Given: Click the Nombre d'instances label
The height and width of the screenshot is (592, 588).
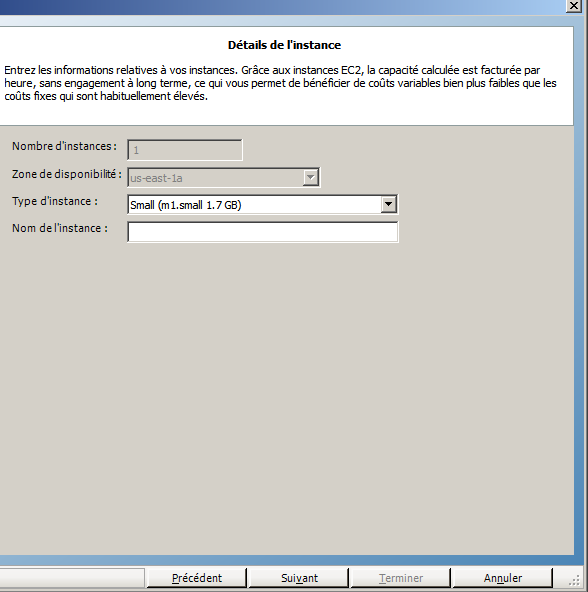Looking at the screenshot, I should coord(64,146).
